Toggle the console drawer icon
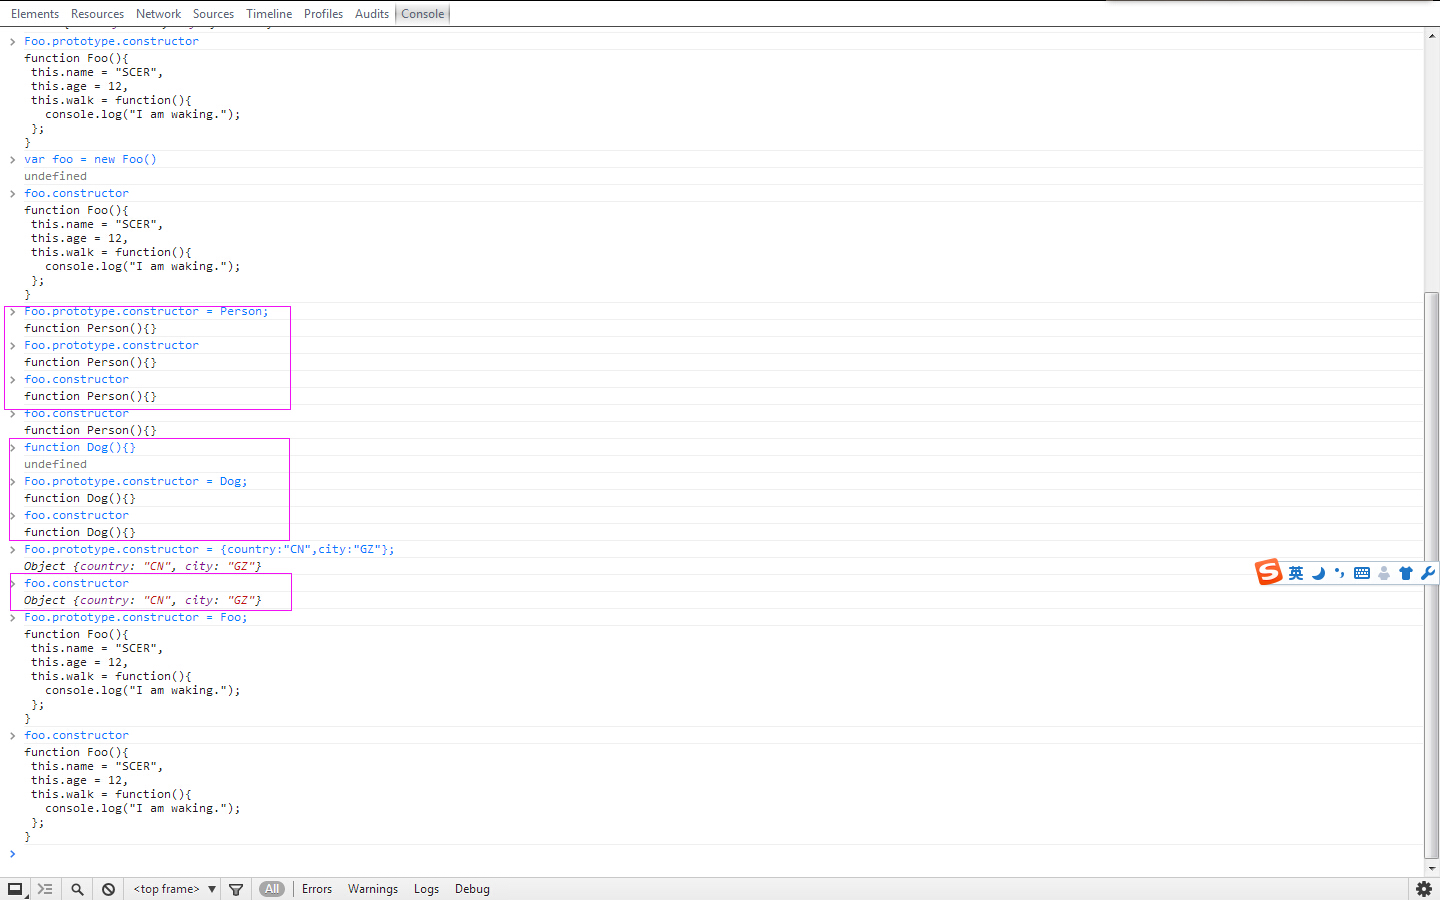Image resolution: width=1440 pixels, height=900 pixels. click(45, 889)
